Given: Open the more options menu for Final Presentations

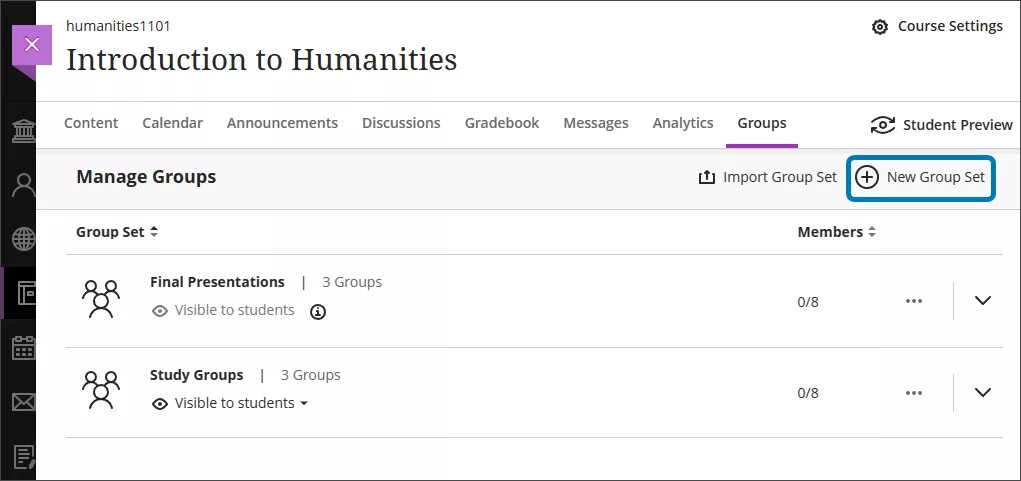Looking at the screenshot, I should [913, 301].
